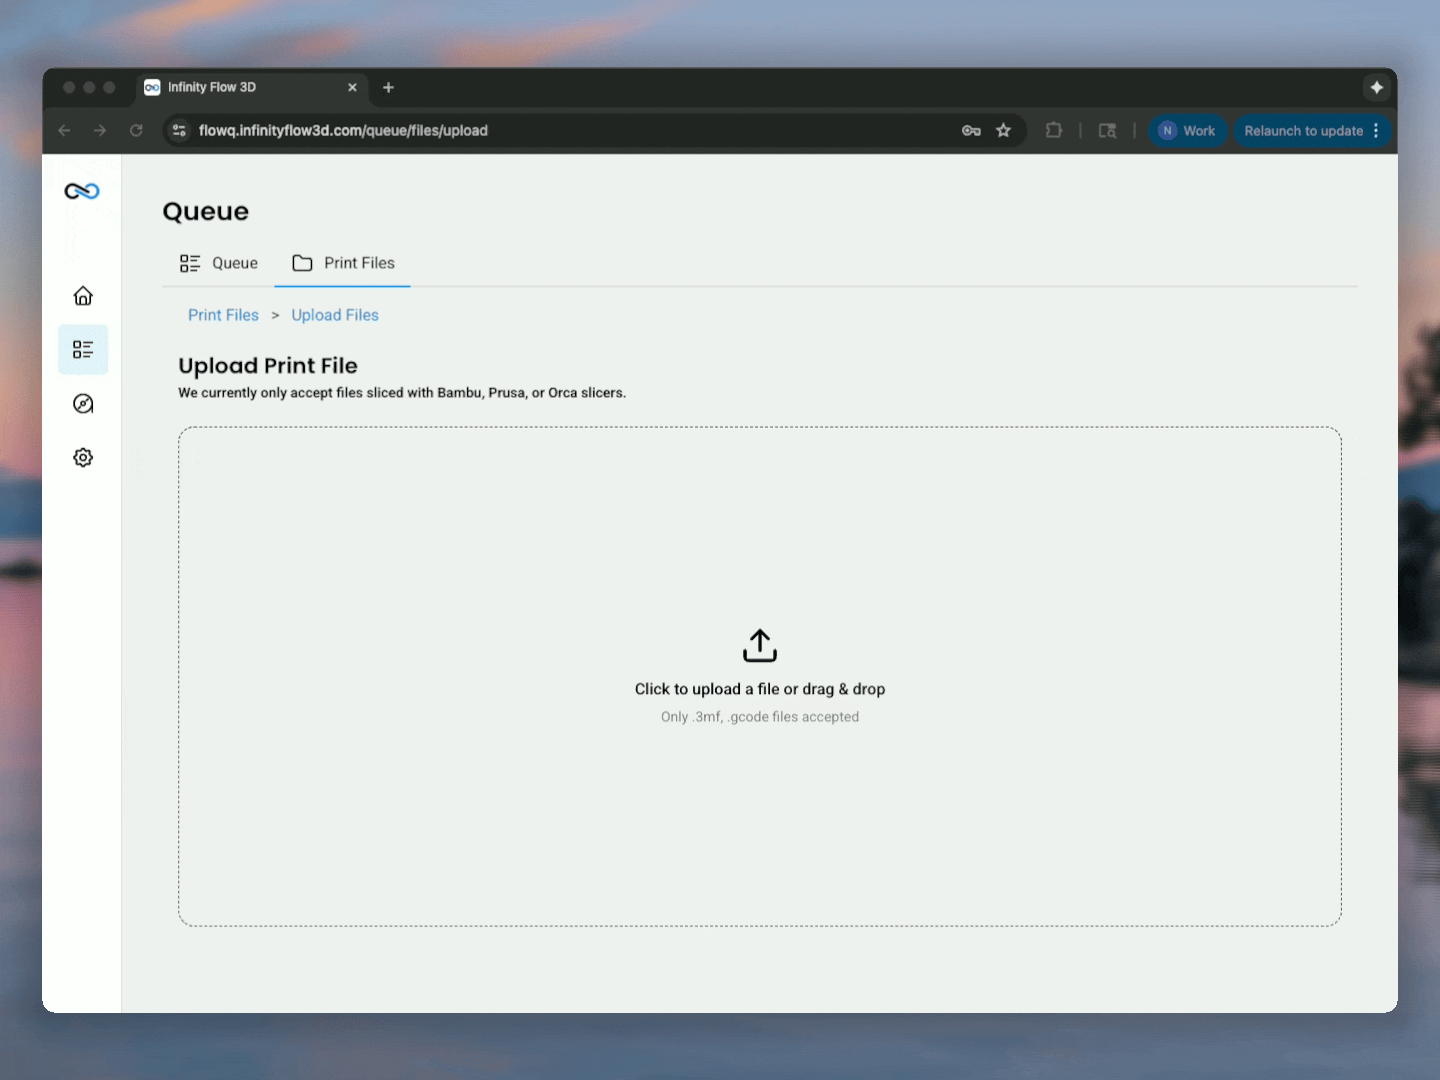Image resolution: width=1440 pixels, height=1080 pixels.
Task: Open the compass icon in sidebar
Action: coord(83,404)
